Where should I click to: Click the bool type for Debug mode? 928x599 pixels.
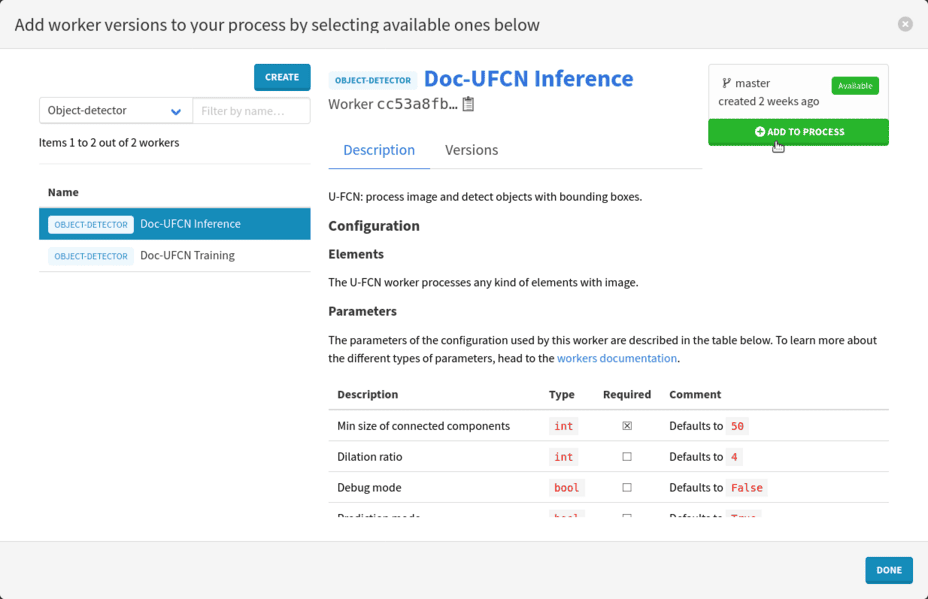pyautogui.click(x=566, y=488)
